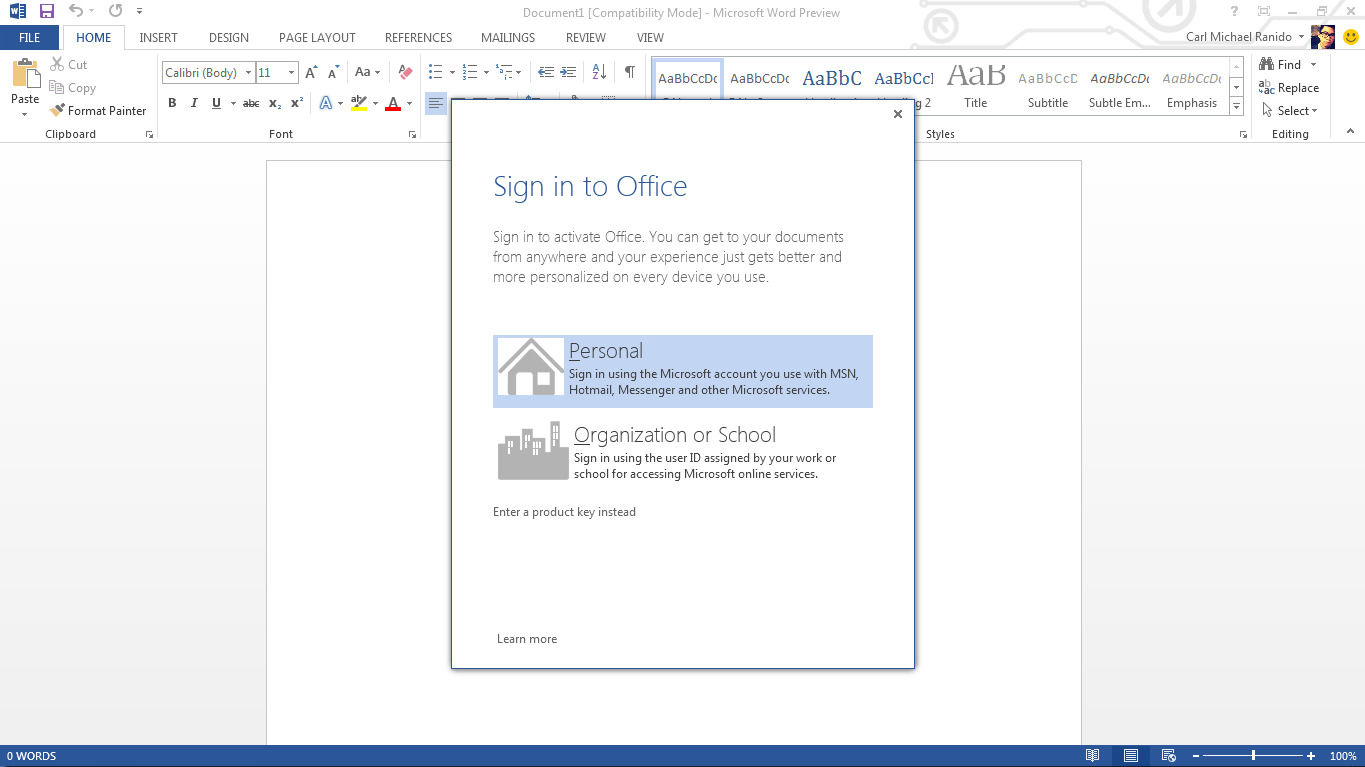Choose Personal sign-in option
Viewport: 1365px width, 767px height.
click(683, 371)
